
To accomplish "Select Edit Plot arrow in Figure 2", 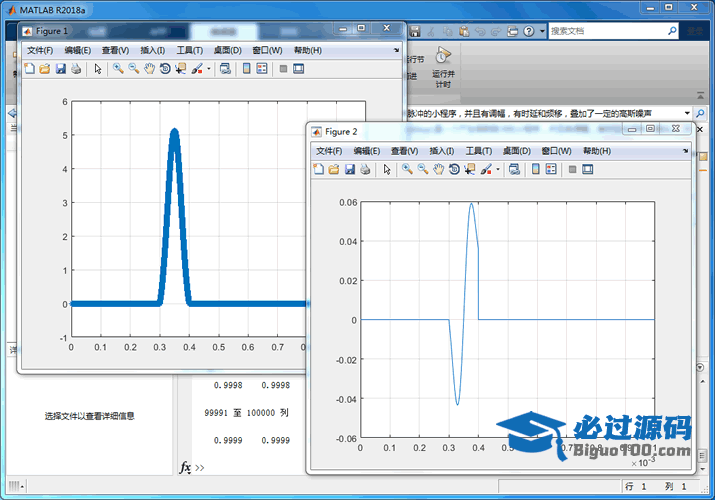I will click(387, 170).
